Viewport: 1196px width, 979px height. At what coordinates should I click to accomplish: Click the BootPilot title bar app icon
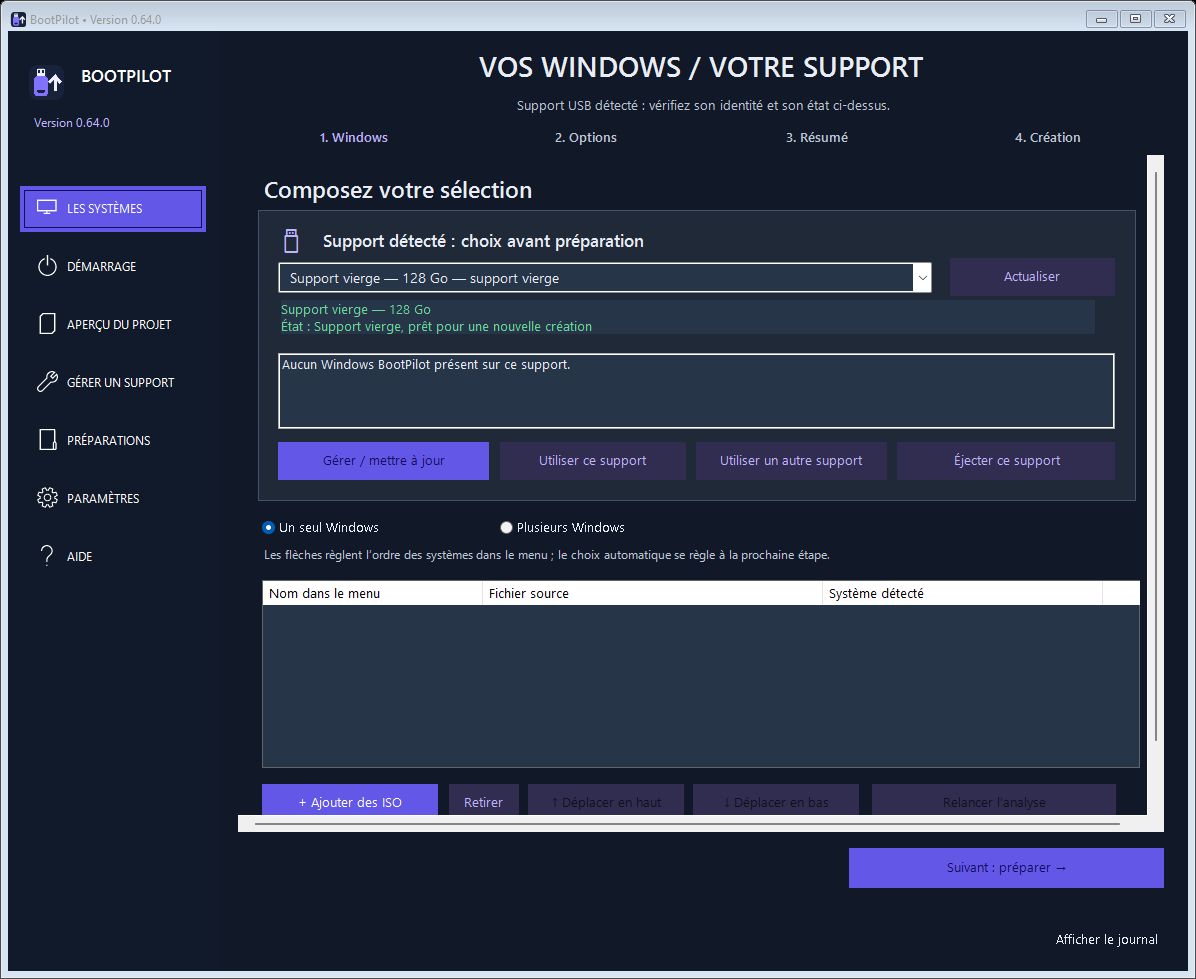point(18,19)
